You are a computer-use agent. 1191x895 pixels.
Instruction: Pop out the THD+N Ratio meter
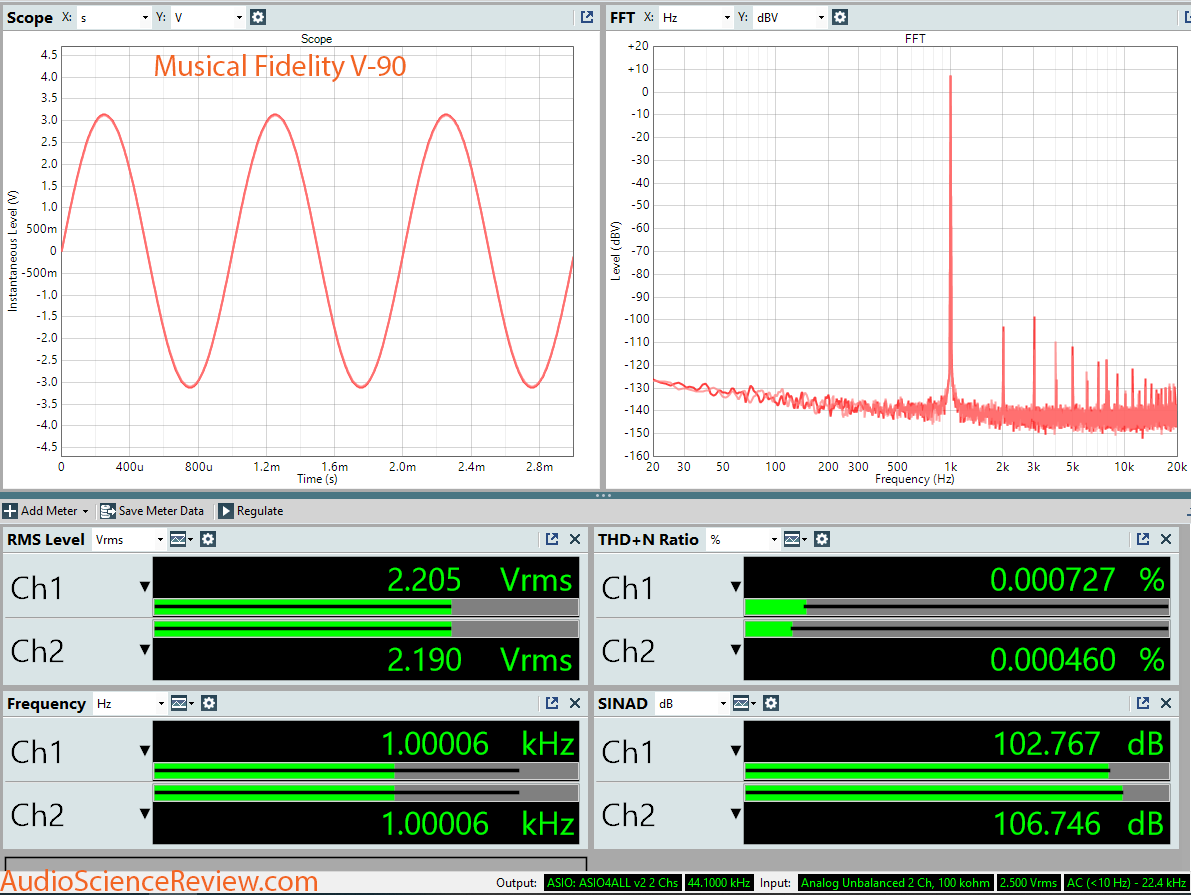coord(1143,539)
